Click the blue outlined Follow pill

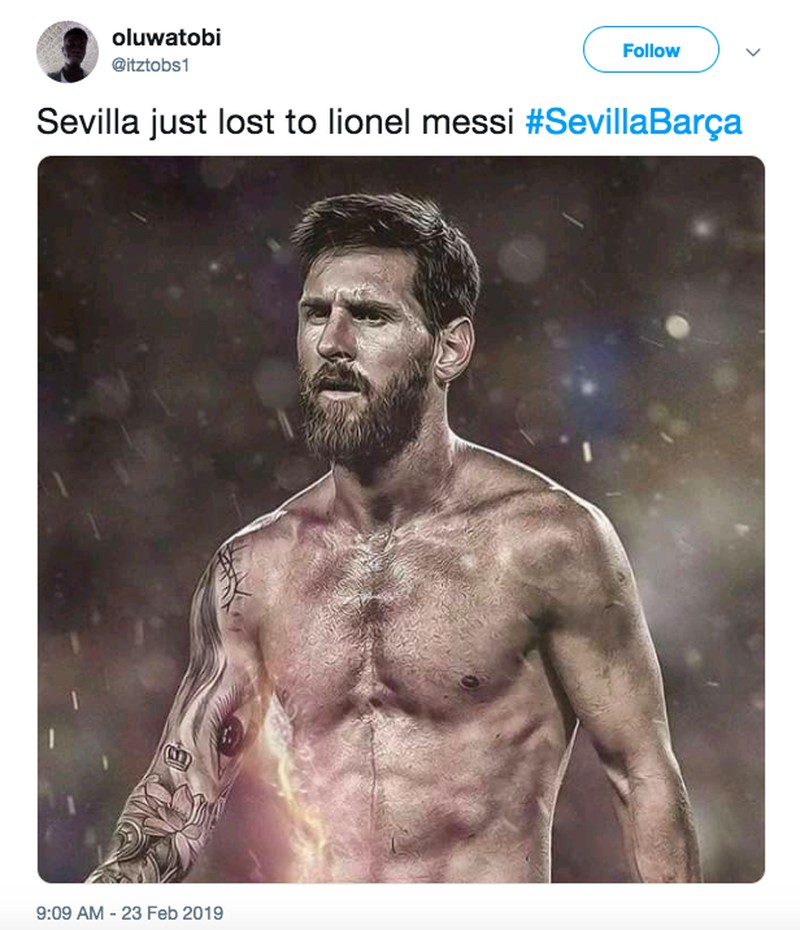[x=651, y=50]
